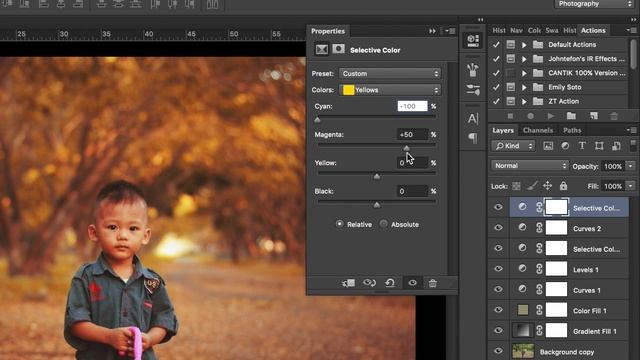The image size is (640, 360).
Task: Filter layers by adjustment layer icon
Action: click(565, 146)
